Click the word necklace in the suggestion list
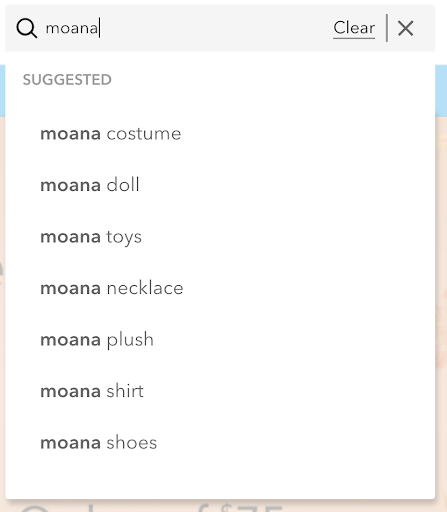 pos(145,288)
